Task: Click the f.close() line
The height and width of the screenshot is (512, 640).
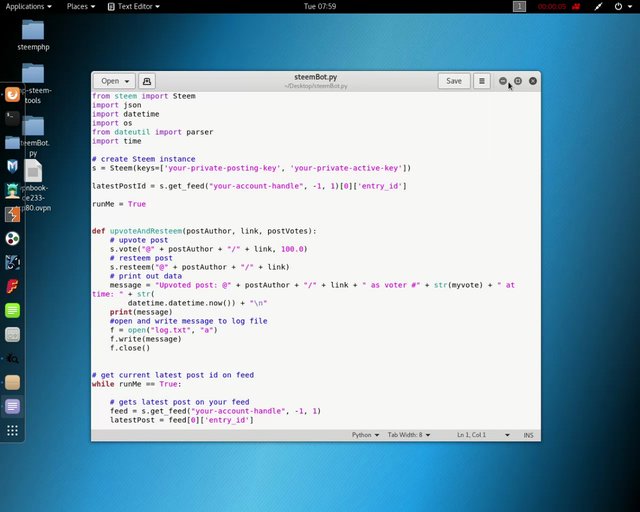Action: coord(130,348)
